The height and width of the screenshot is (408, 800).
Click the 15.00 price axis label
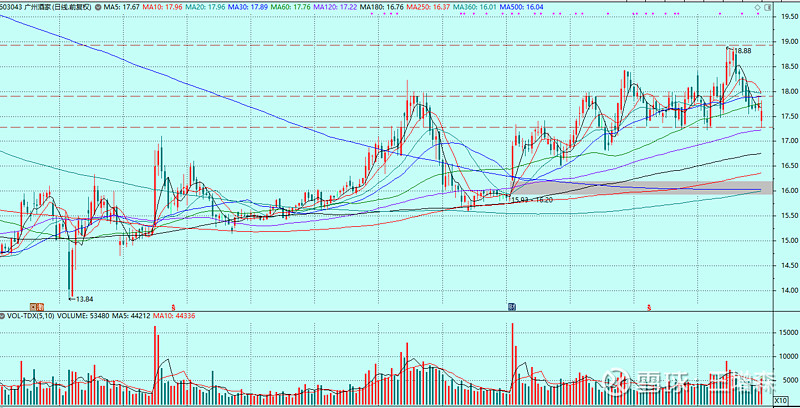pyautogui.click(x=789, y=241)
